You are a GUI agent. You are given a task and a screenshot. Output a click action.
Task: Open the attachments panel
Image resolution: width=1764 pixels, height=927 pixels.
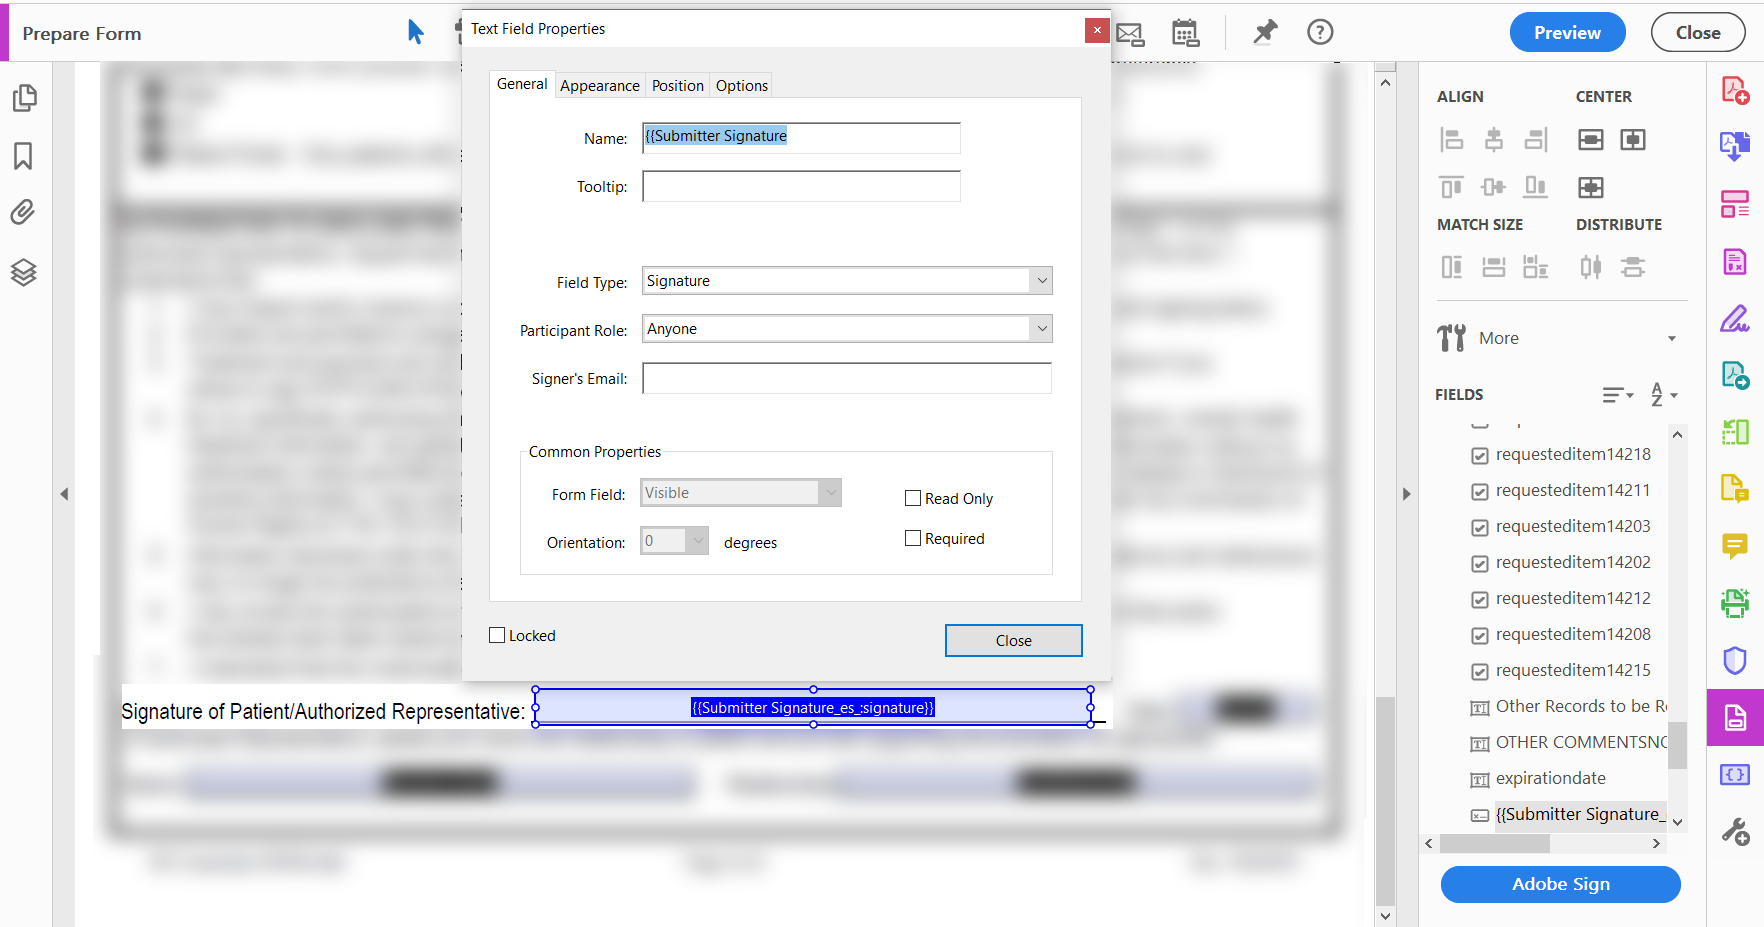click(24, 212)
